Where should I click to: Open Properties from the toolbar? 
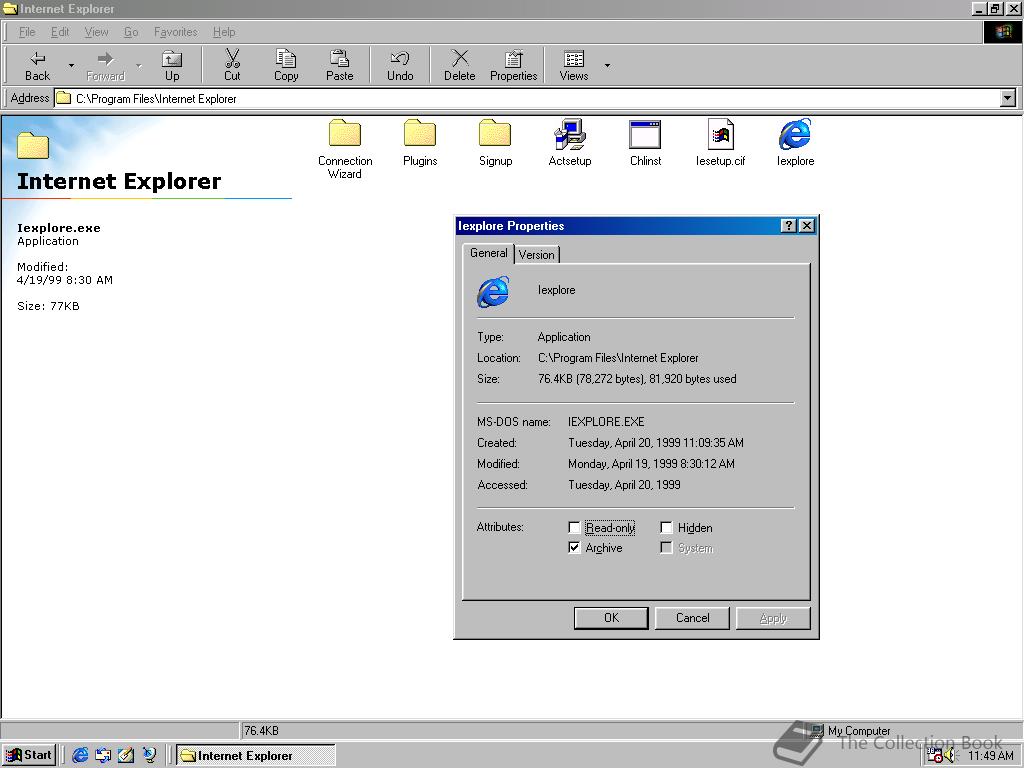[513, 65]
